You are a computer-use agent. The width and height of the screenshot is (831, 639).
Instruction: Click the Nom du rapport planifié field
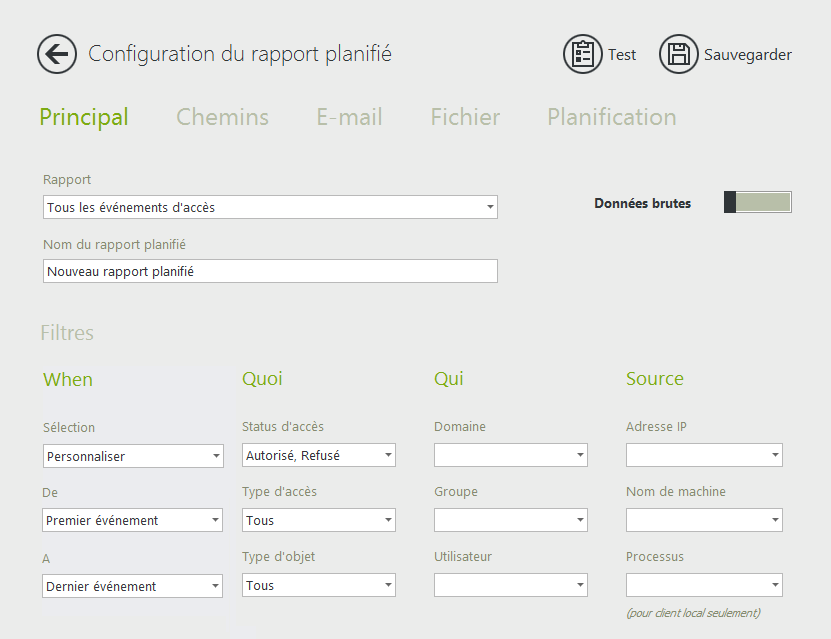click(270, 271)
